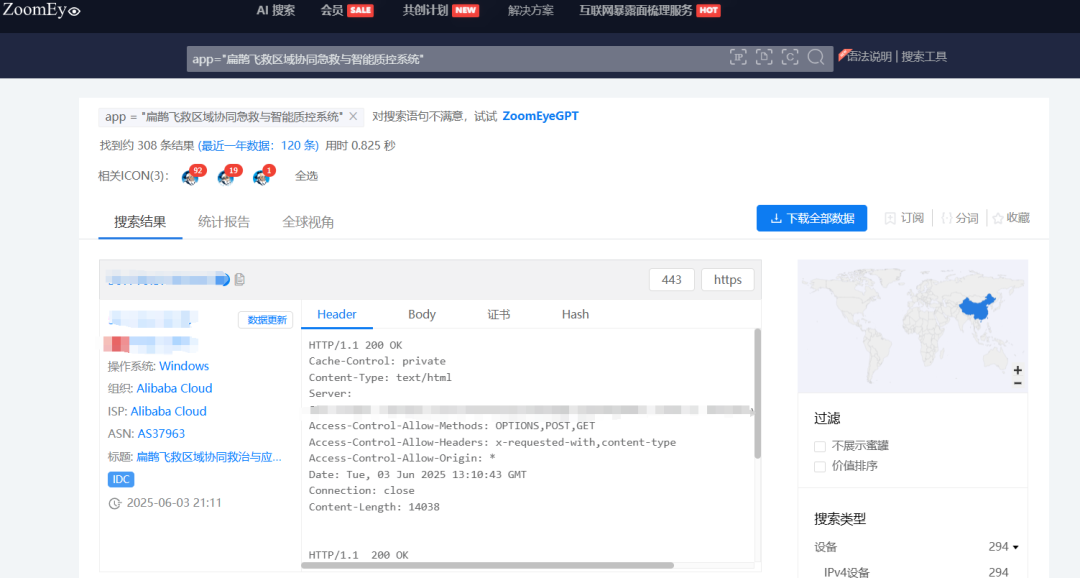Open the ZoomEye logo home link
1080x578 pixels.
(x=41, y=10)
